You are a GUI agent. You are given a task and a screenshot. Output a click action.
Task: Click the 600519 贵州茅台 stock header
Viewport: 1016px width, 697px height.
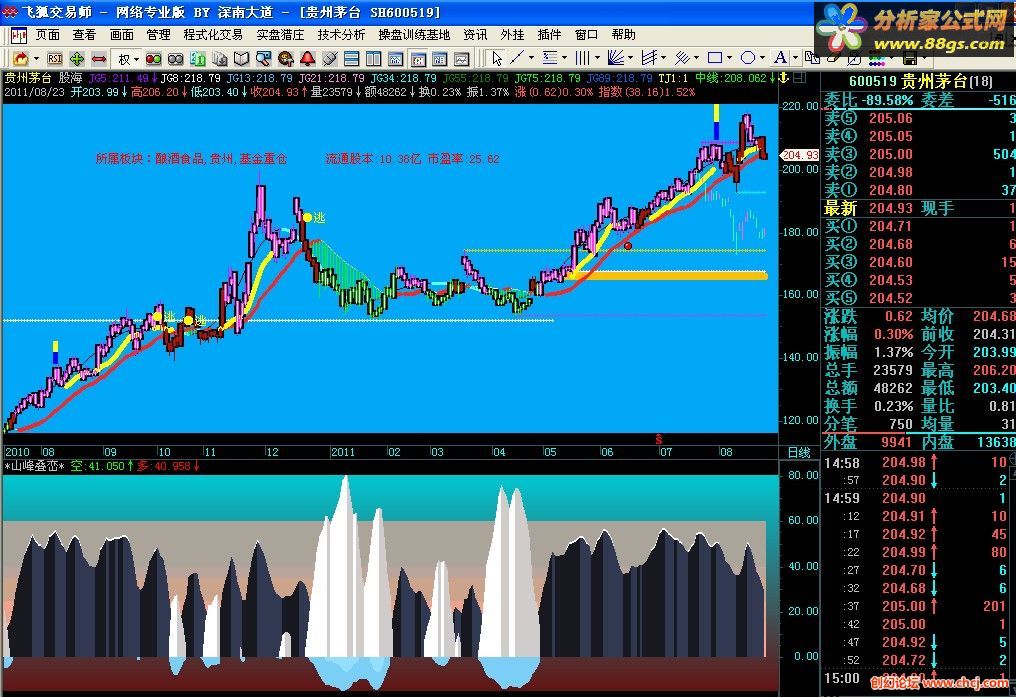(920, 81)
